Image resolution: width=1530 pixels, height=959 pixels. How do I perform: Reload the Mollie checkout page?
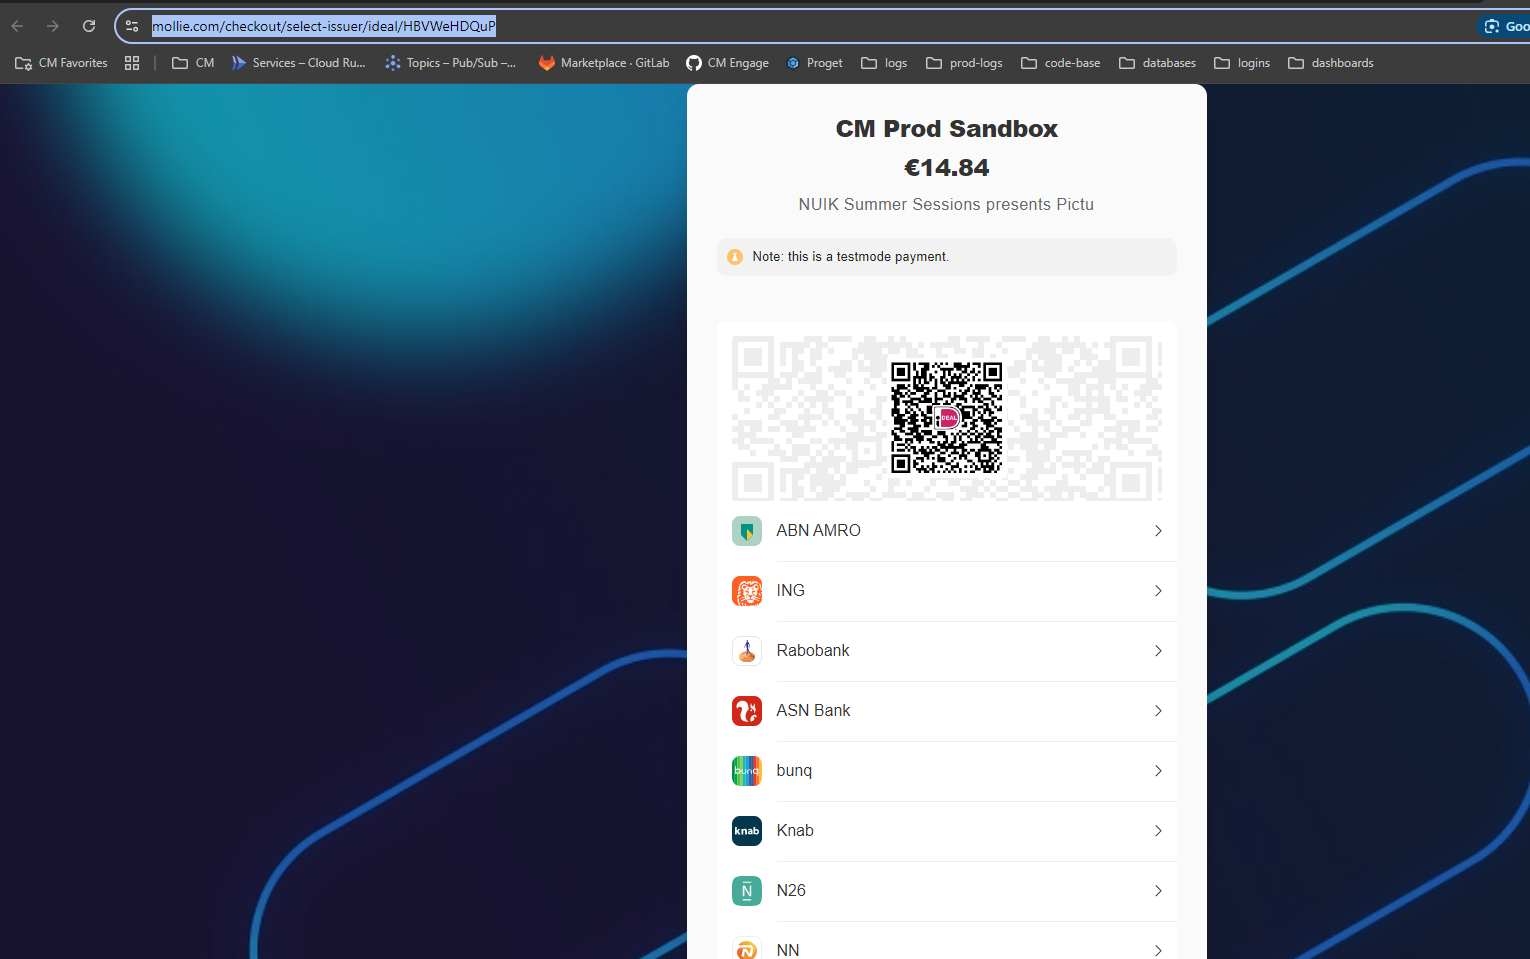click(89, 26)
